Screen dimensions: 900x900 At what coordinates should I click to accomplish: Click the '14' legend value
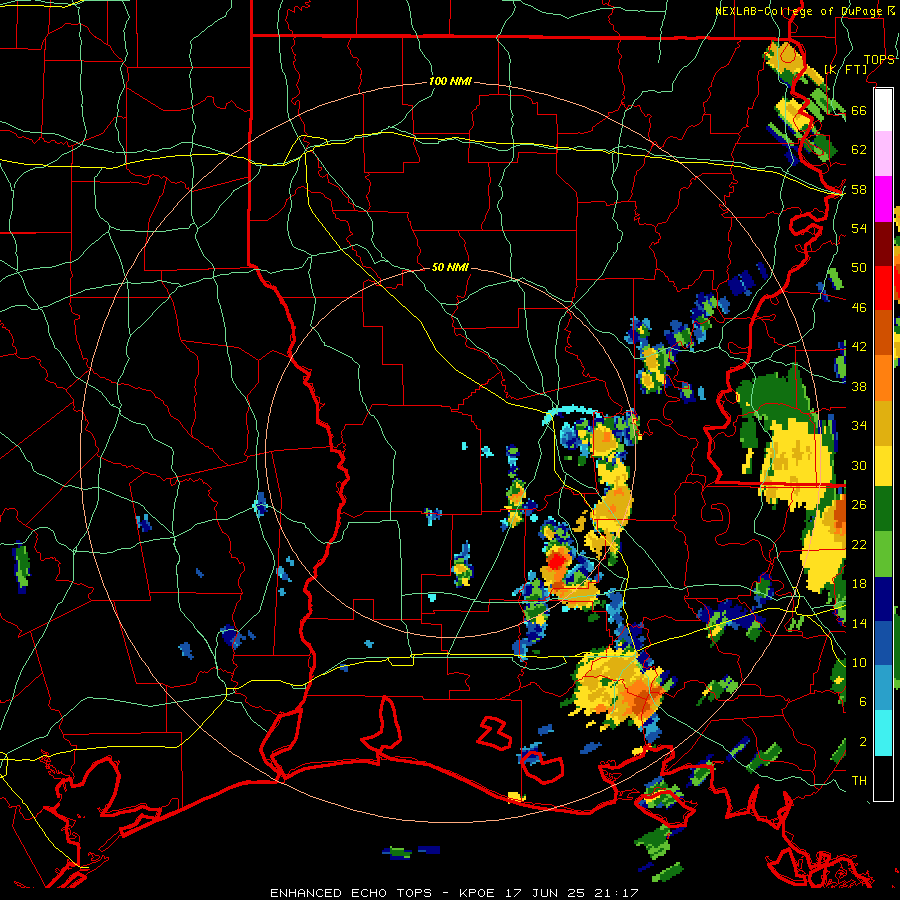tap(859, 623)
